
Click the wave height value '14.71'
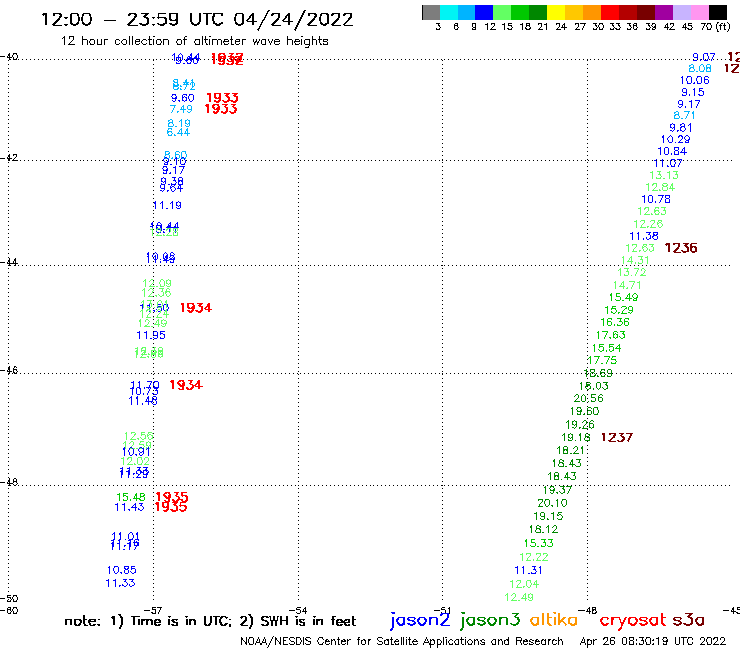[x=627, y=285]
